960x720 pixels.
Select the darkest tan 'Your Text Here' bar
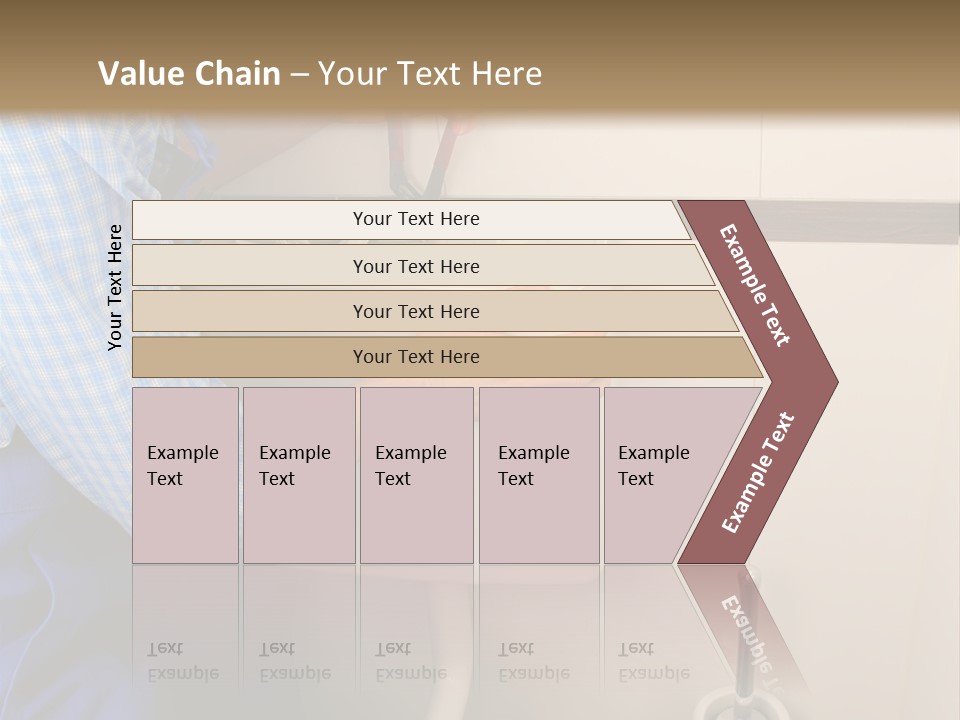pyautogui.click(x=447, y=357)
